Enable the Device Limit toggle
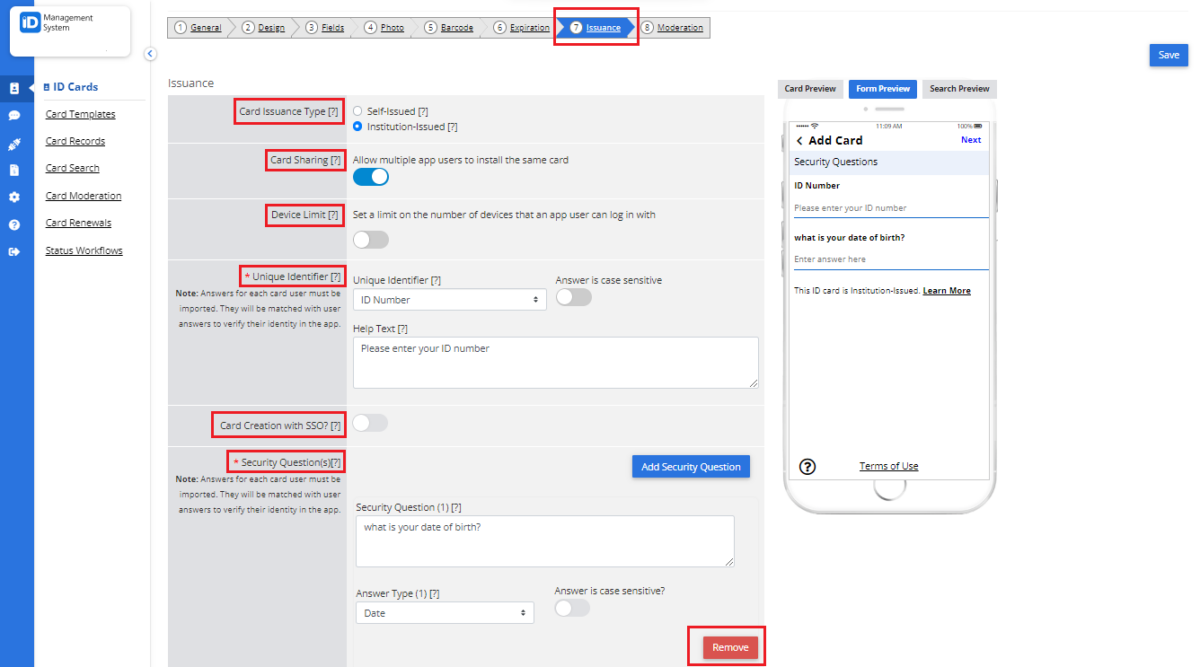1200x667 pixels. click(371, 239)
